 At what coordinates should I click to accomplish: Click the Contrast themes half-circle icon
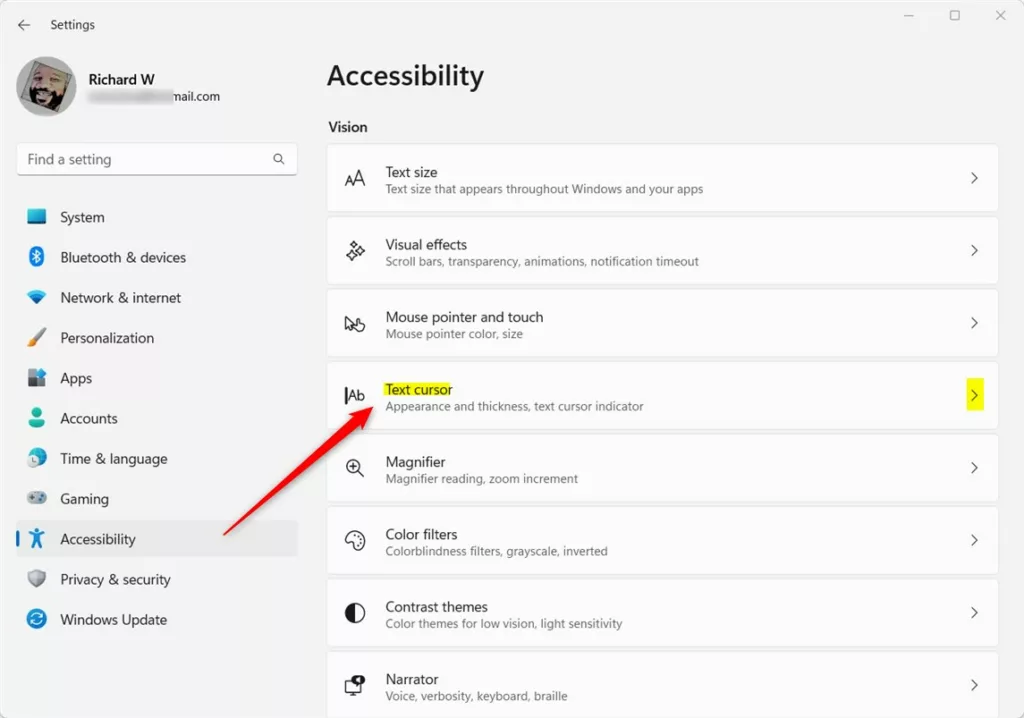coord(355,613)
